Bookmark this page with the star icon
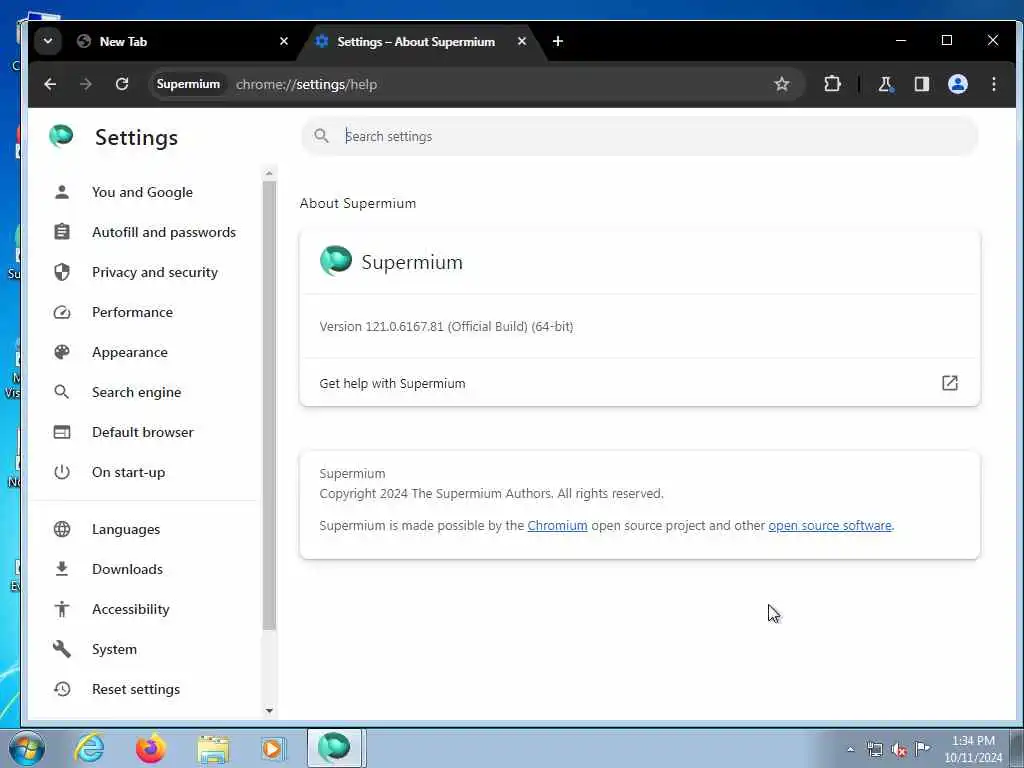Image resolution: width=1024 pixels, height=768 pixels. (782, 84)
